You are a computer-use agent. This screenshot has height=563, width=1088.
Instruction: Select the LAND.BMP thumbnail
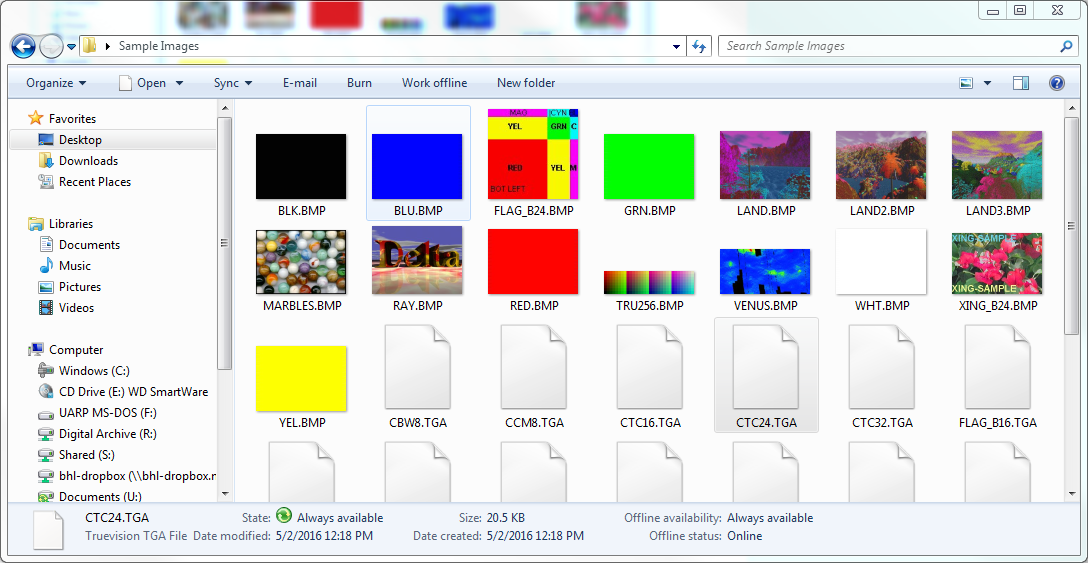pos(765,165)
